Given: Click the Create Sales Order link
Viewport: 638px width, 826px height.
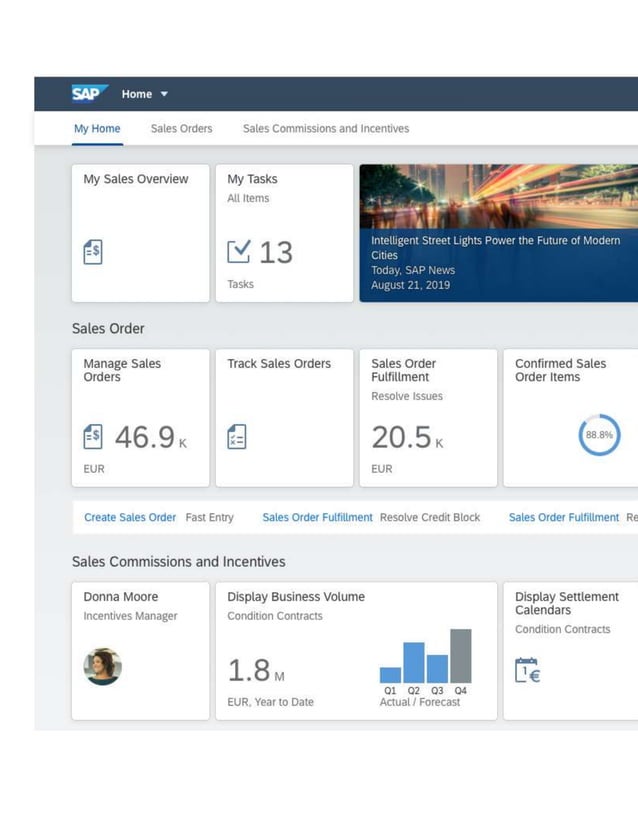Looking at the screenshot, I should click(130, 518).
